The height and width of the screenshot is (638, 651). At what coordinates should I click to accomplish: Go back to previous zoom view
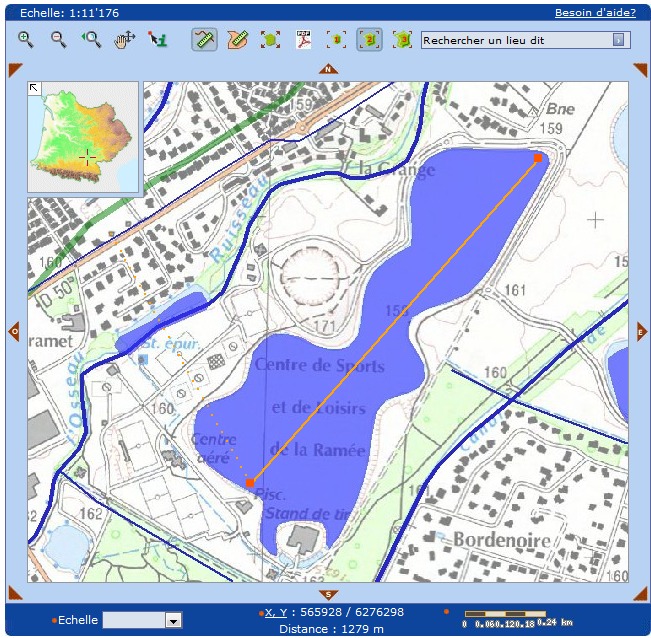(91, 40)
